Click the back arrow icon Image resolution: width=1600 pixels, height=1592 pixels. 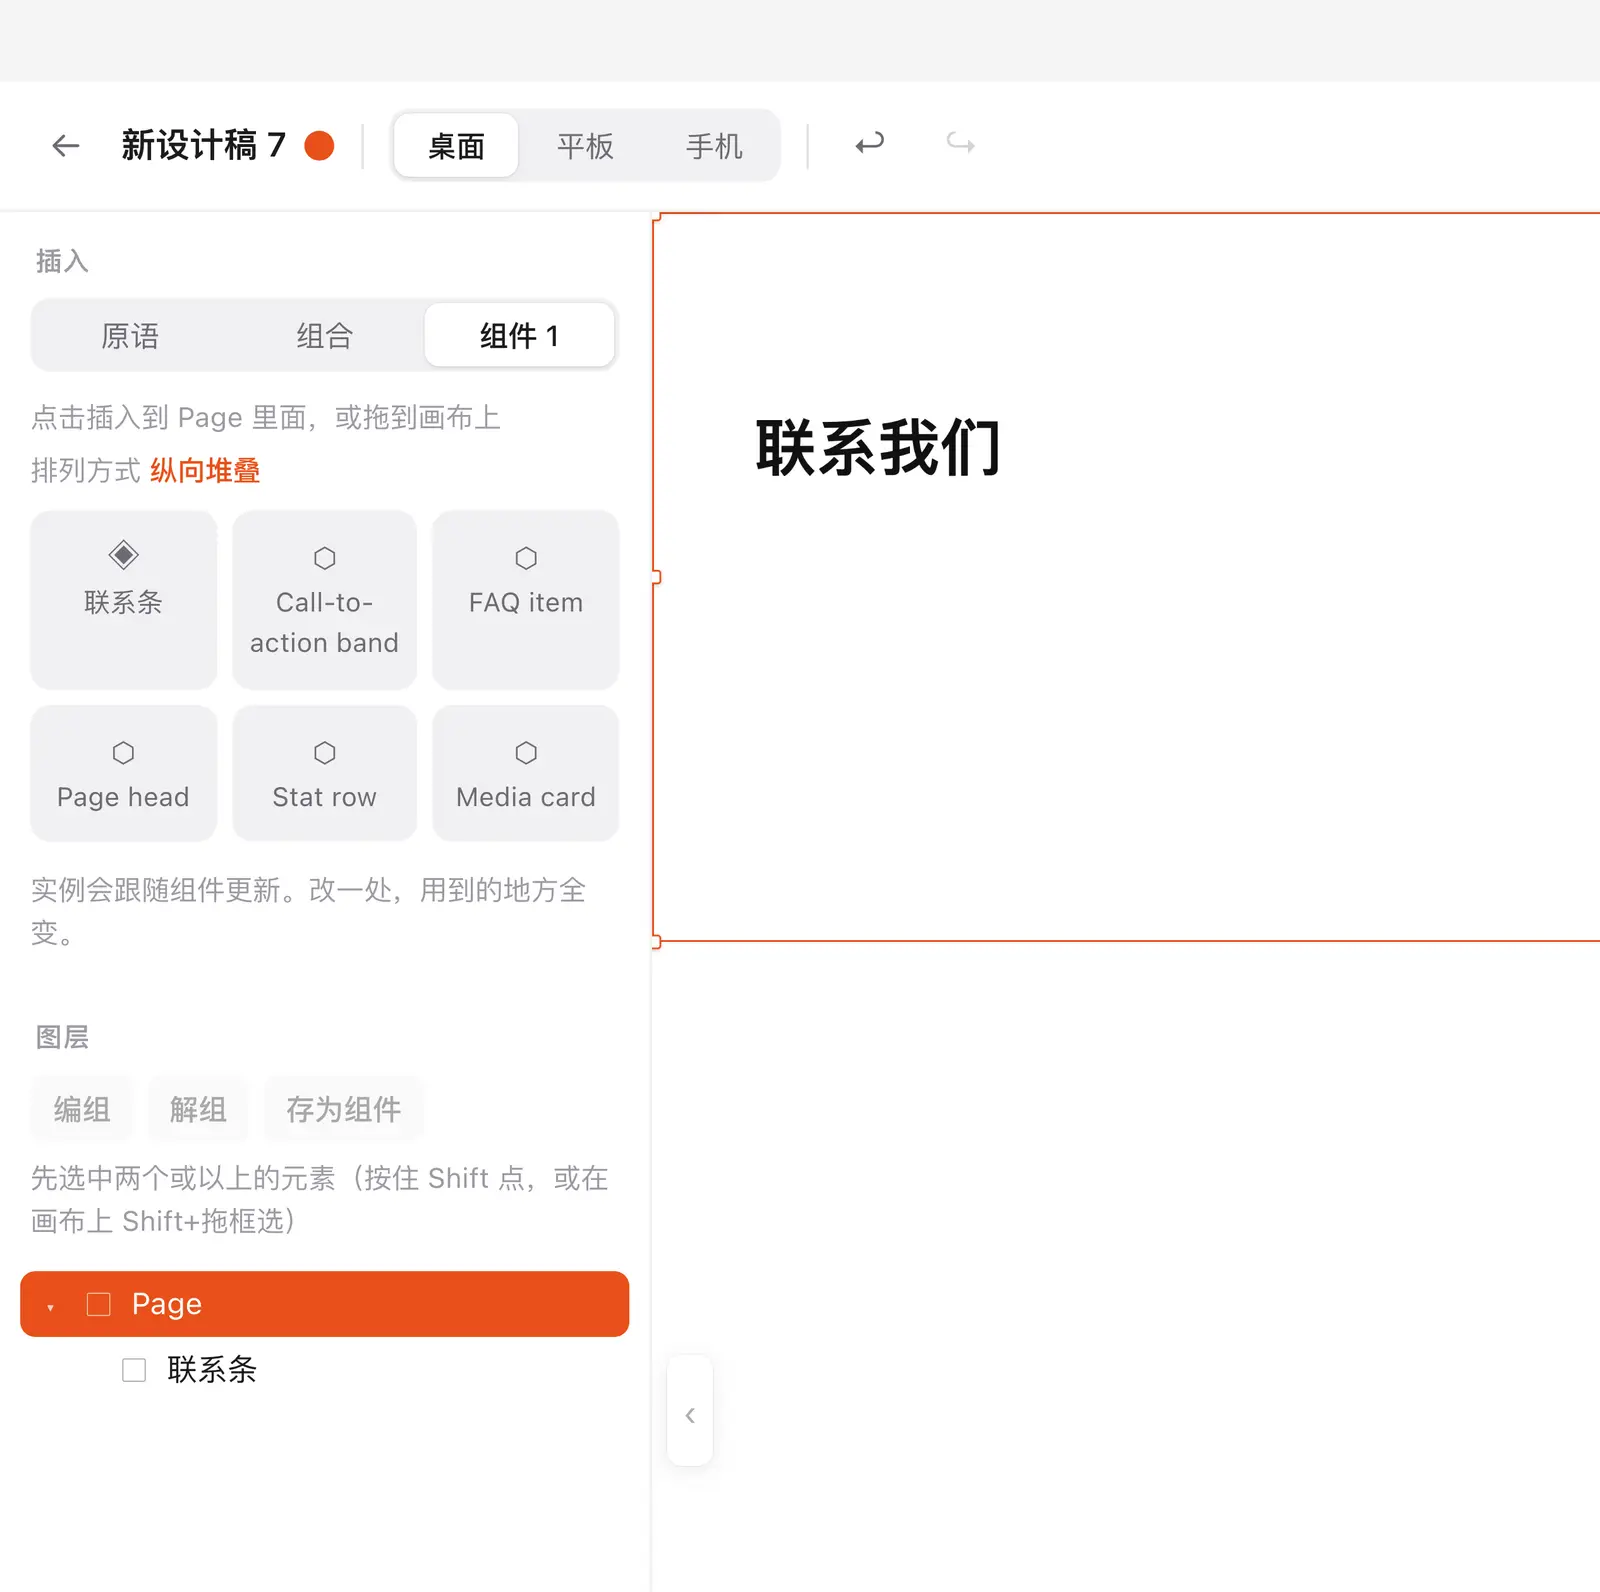pyautogui.click(x=66, y=146)
